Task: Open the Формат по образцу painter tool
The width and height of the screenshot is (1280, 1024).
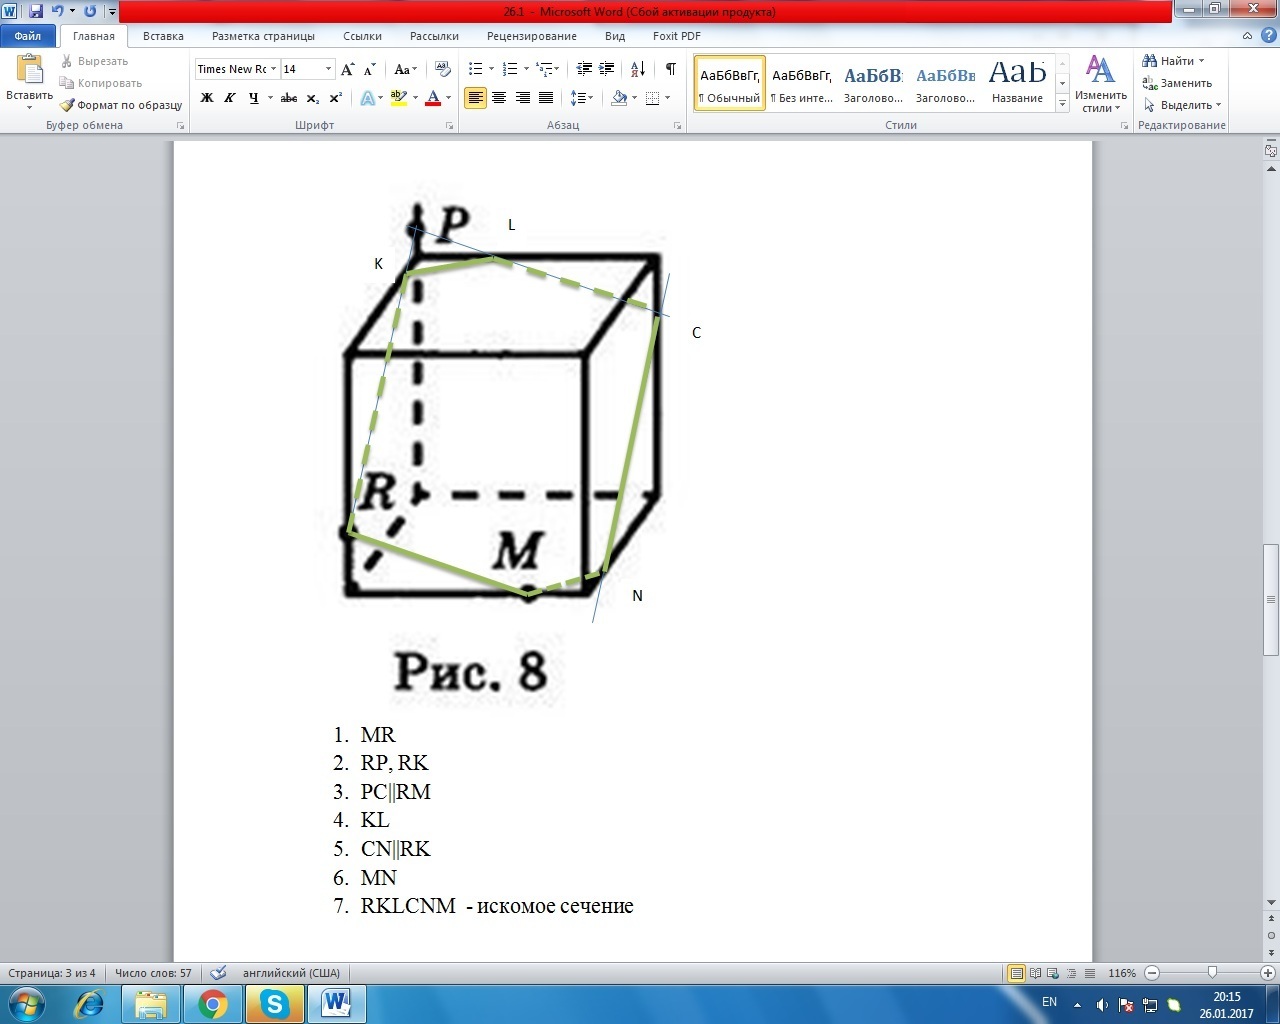Action: click(120, 105)
